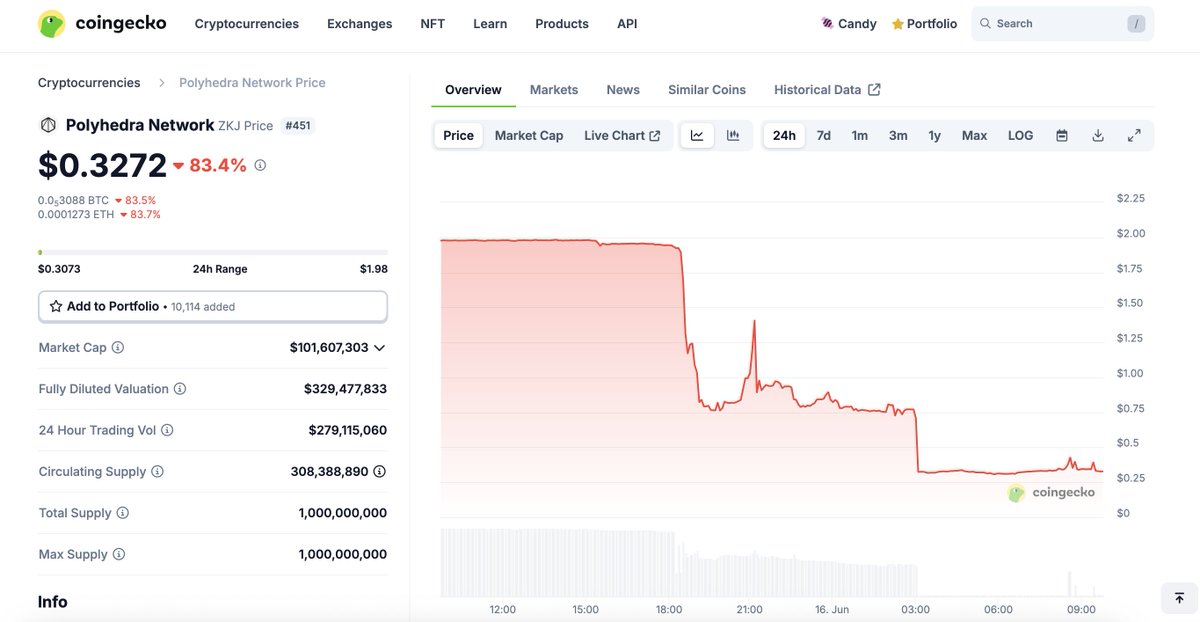1200x622 pixels.
Task: Download the chart data
Action: (x=1098, y=135)
